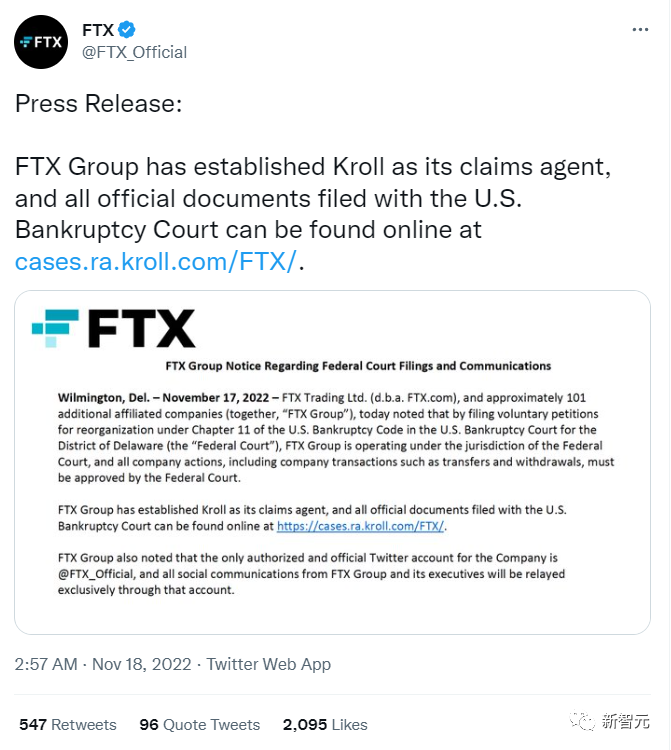This screenshot has height=750, width=671.
Task: View the 2,095 Likes list
Action: tap(325, 725)
